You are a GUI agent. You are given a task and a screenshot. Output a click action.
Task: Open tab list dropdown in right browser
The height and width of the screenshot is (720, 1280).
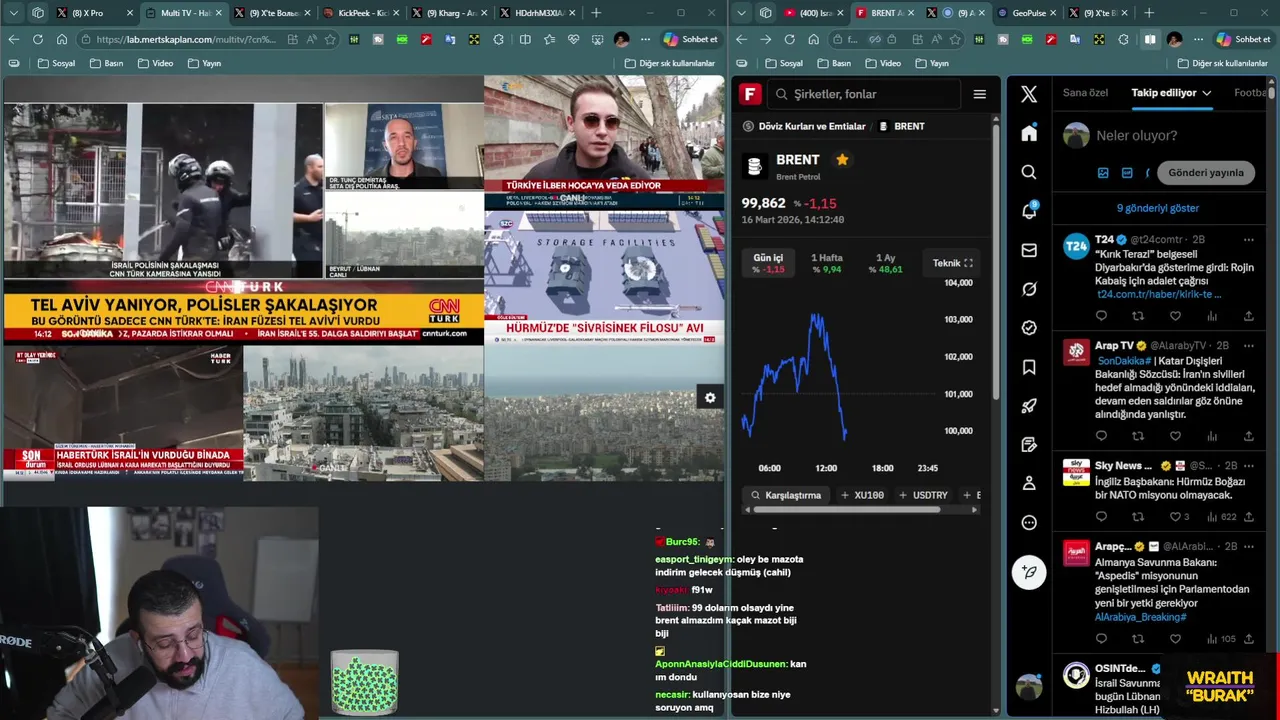[743, 13]
